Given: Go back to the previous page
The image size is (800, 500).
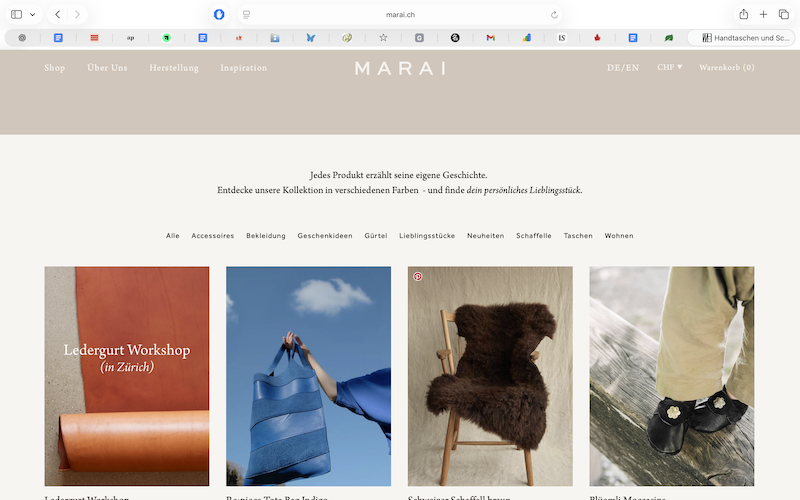Looking at the screenshot, I should tap(58, 14).
